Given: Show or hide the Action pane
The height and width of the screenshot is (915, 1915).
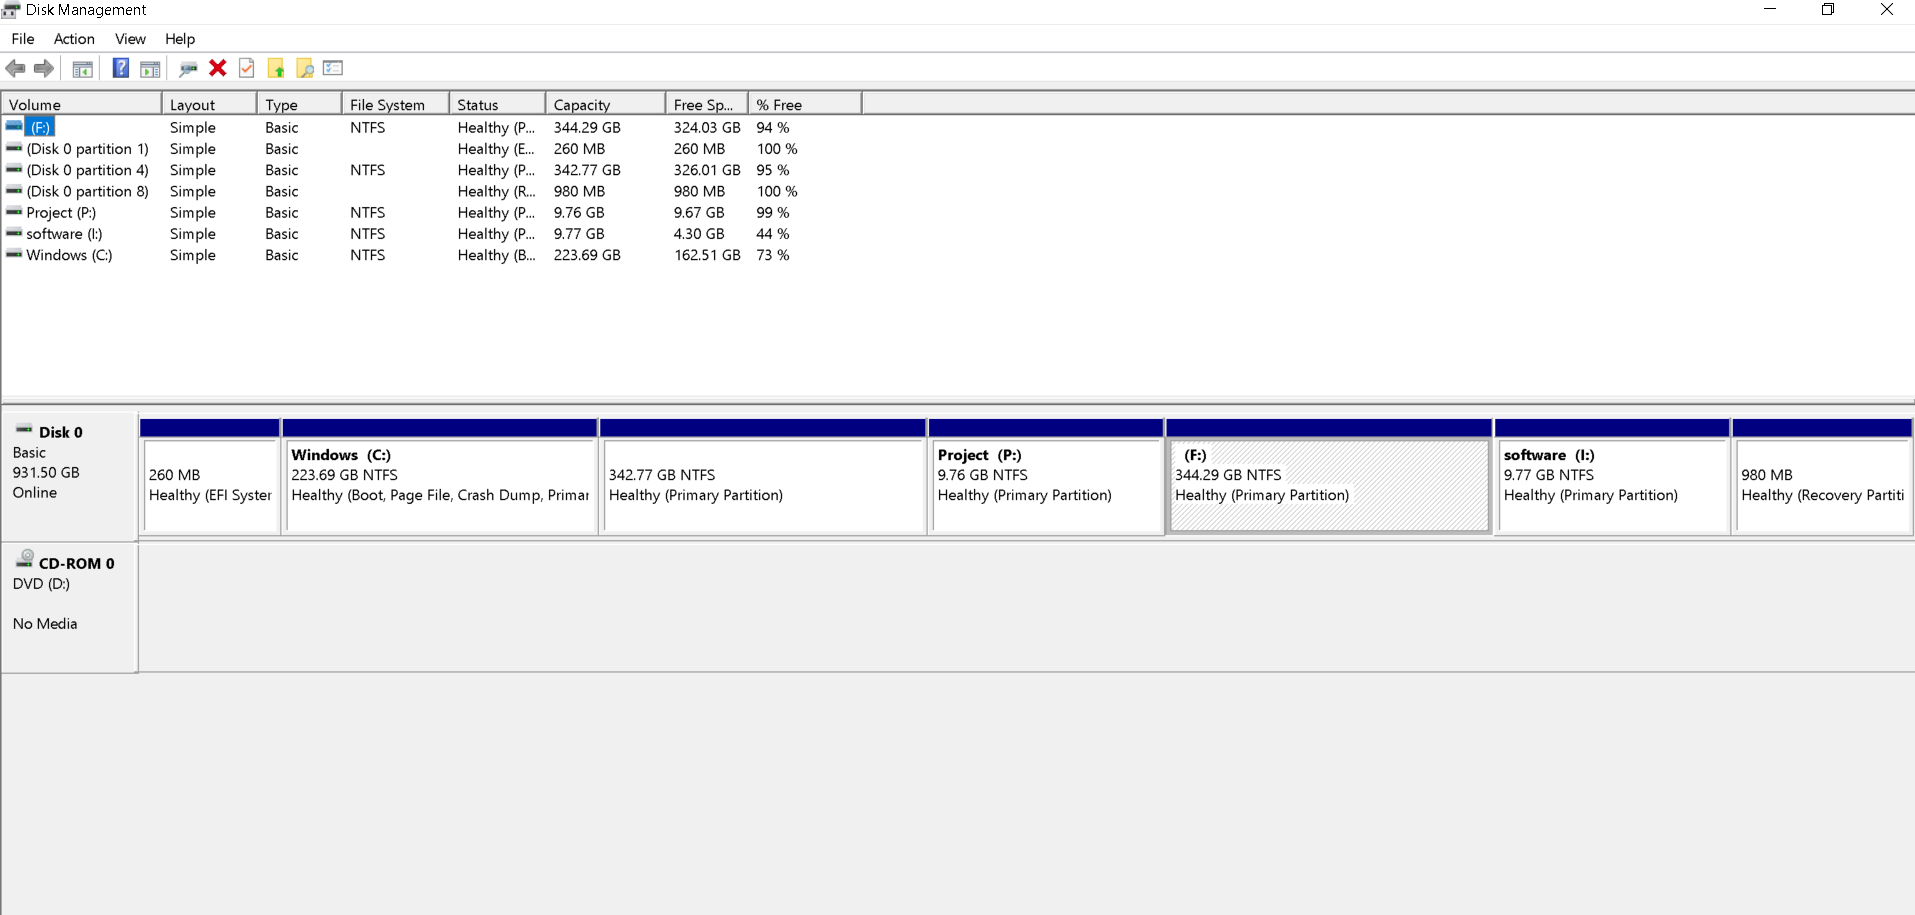Looking at the screenshot, I should pyautogui.click(x=150, y=68).
